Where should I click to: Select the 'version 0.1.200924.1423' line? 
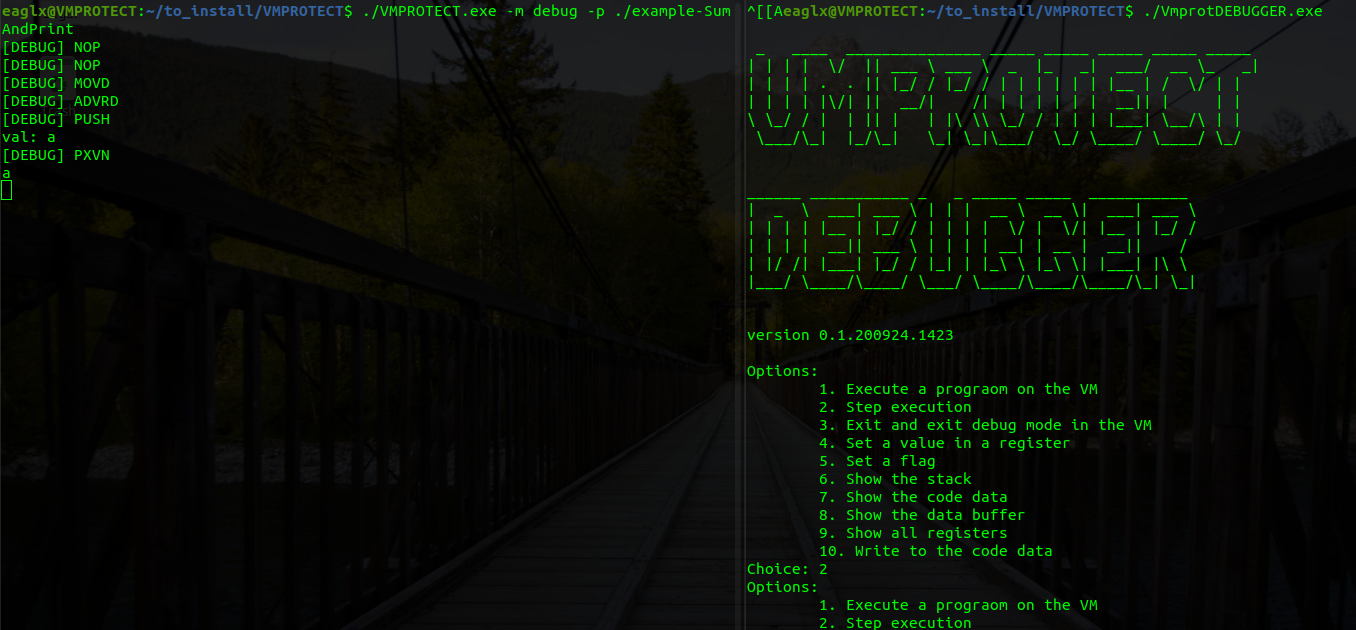(x=850, y=335)
